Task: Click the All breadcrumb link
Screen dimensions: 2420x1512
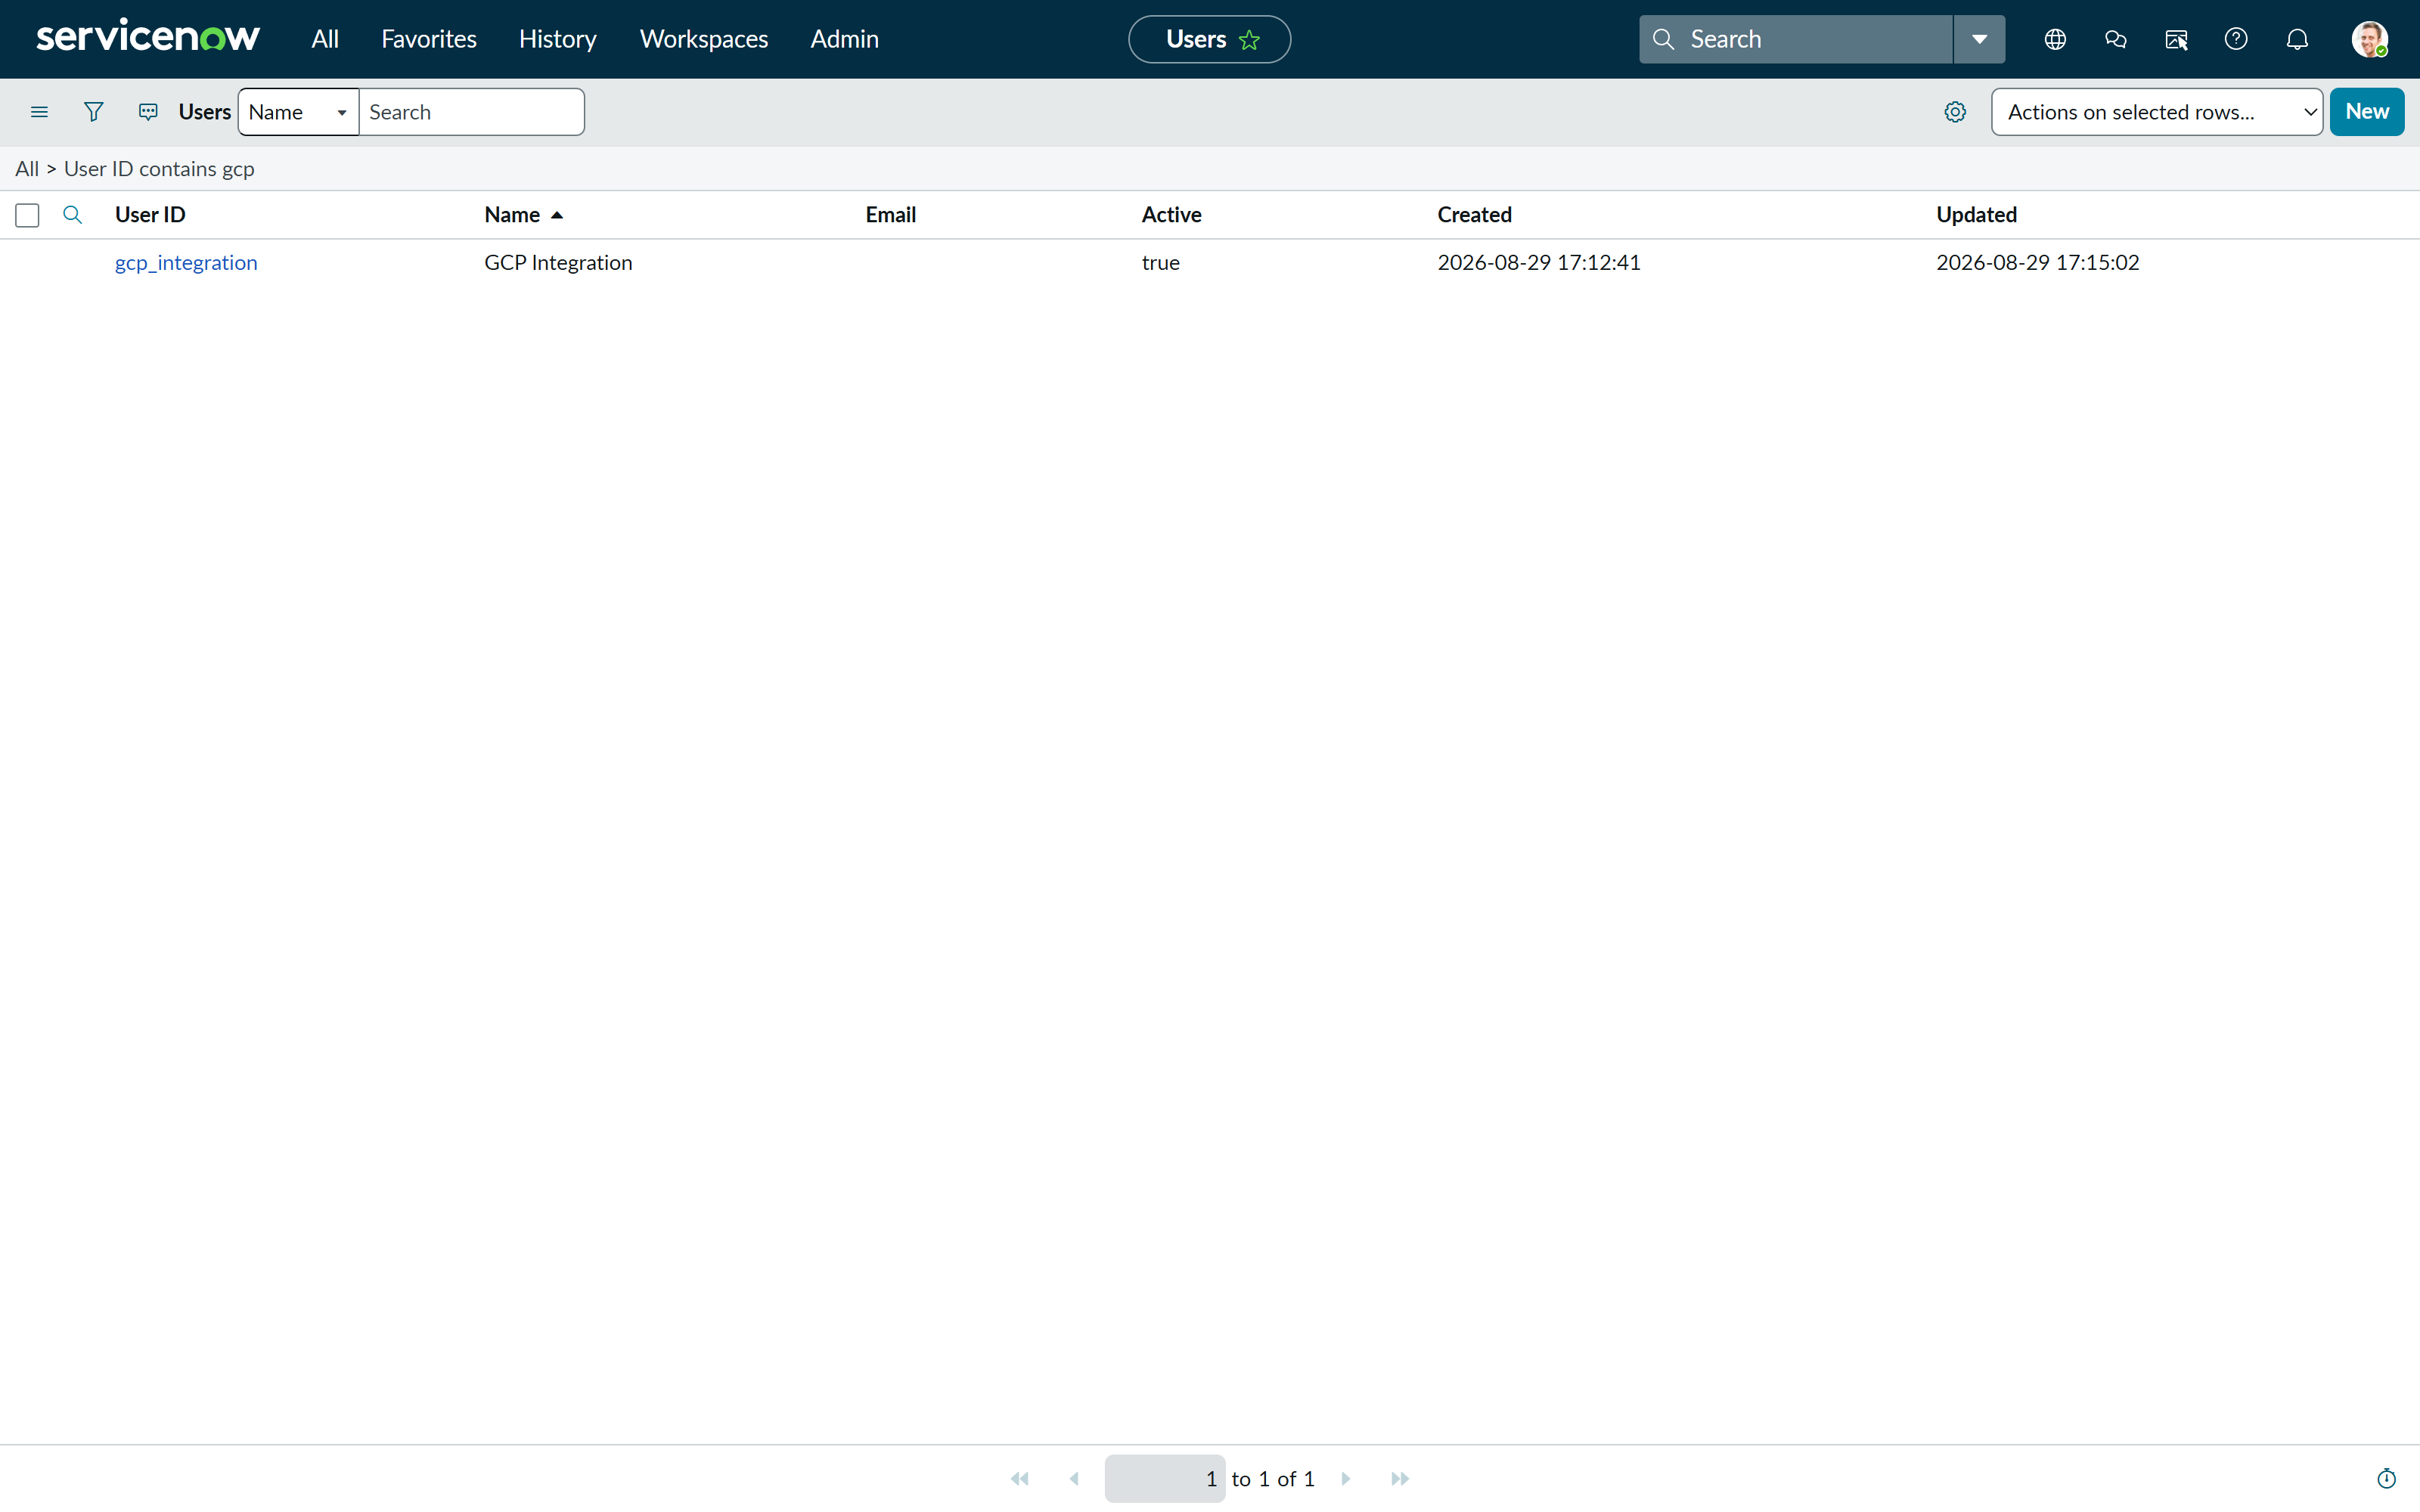Action: point(27,168)
